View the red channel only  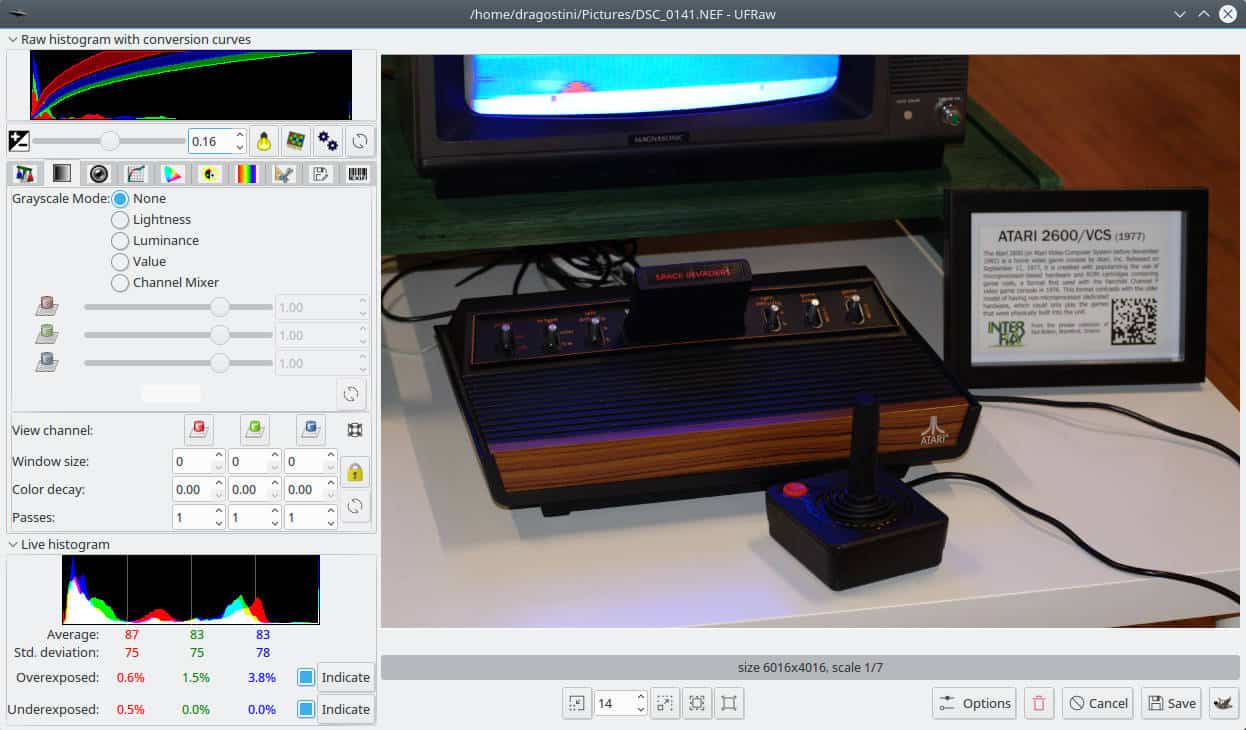(x=199, y=430)
